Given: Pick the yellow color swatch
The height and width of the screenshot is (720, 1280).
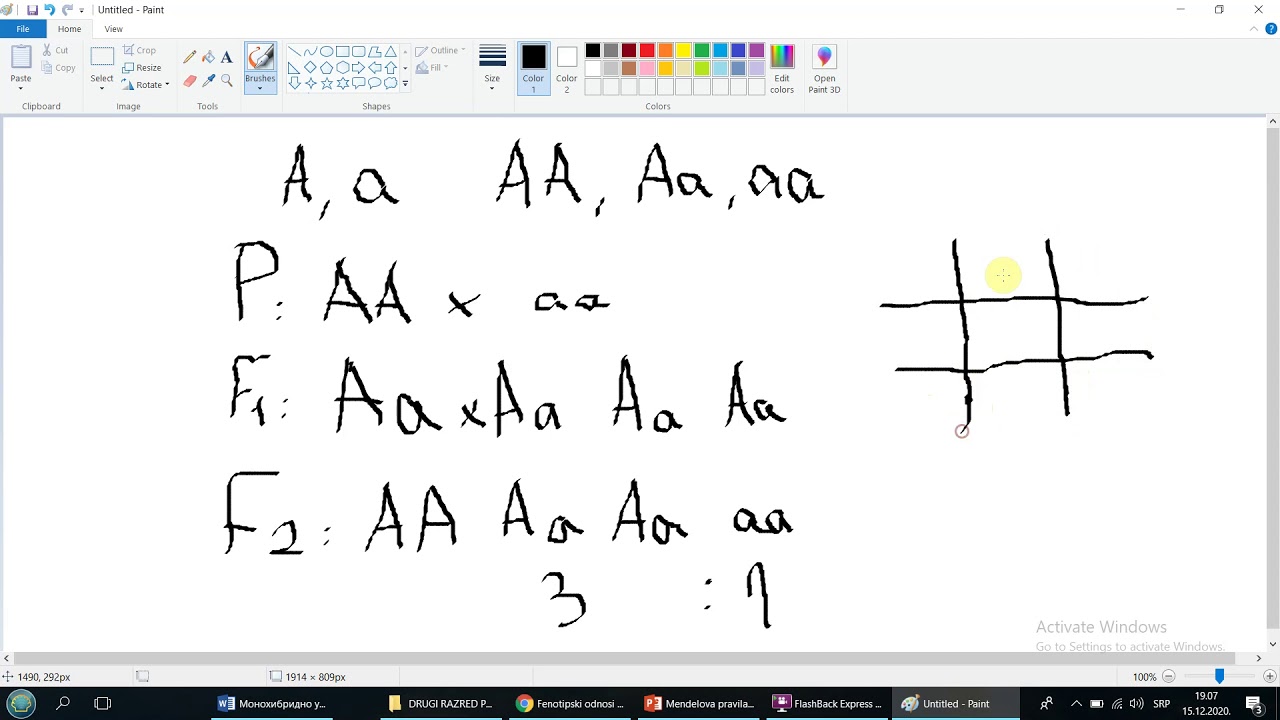Looking at the screenshot, I should (x=684, y=50).
